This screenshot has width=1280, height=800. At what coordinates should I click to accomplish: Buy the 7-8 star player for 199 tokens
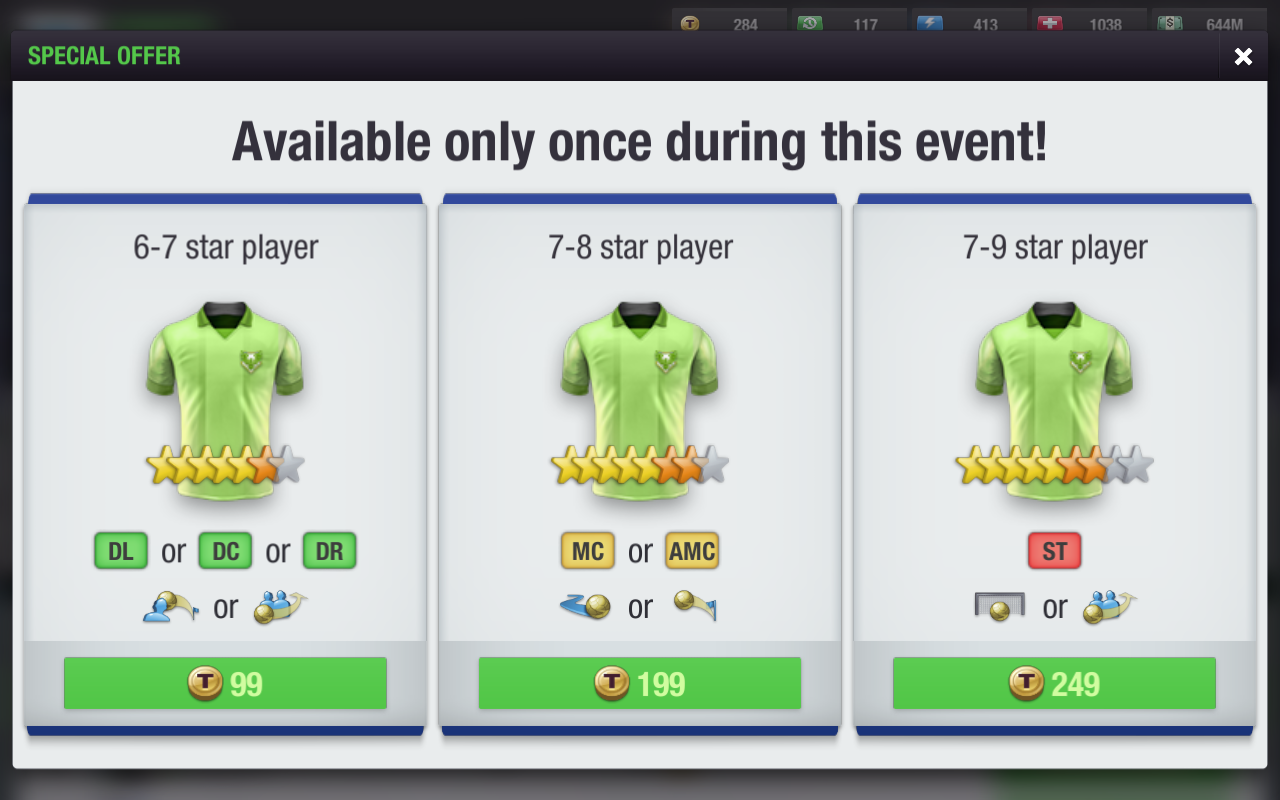coord(640,683)
